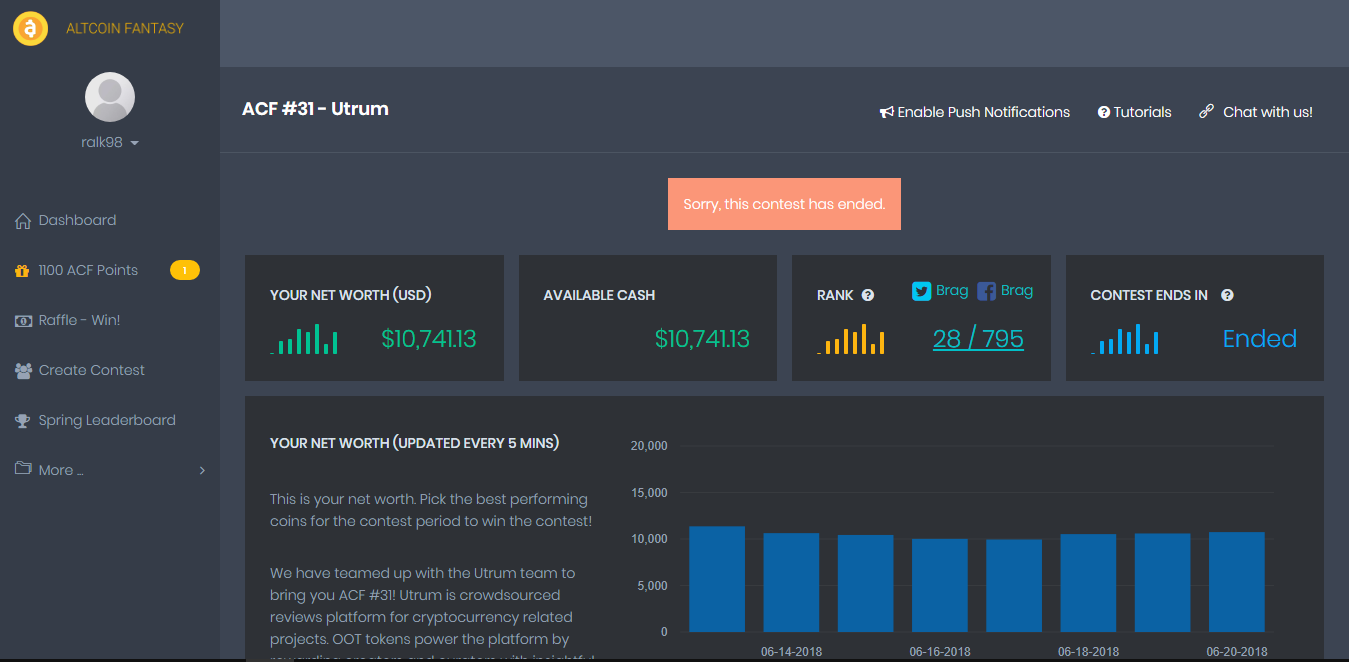Image resolution: width=1349 pixels, height=662 pixels.
Task: Click the Rank help question icon
Action: coord(868,295)
